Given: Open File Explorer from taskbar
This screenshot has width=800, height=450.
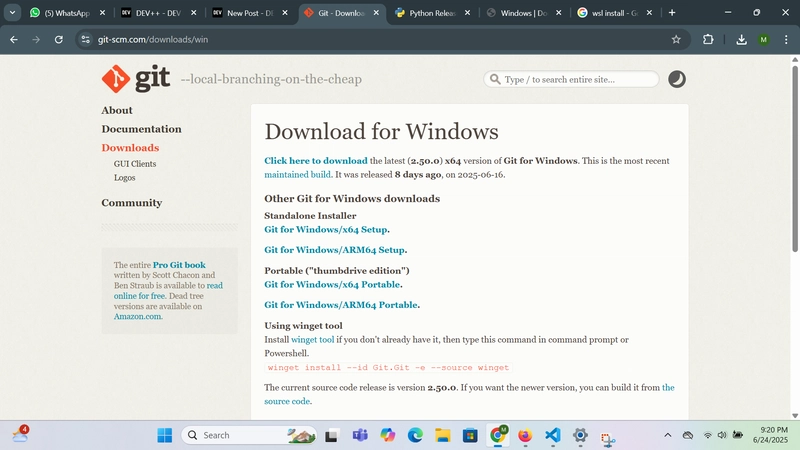Looking at the screenshot, I should [x=442, y=435].
